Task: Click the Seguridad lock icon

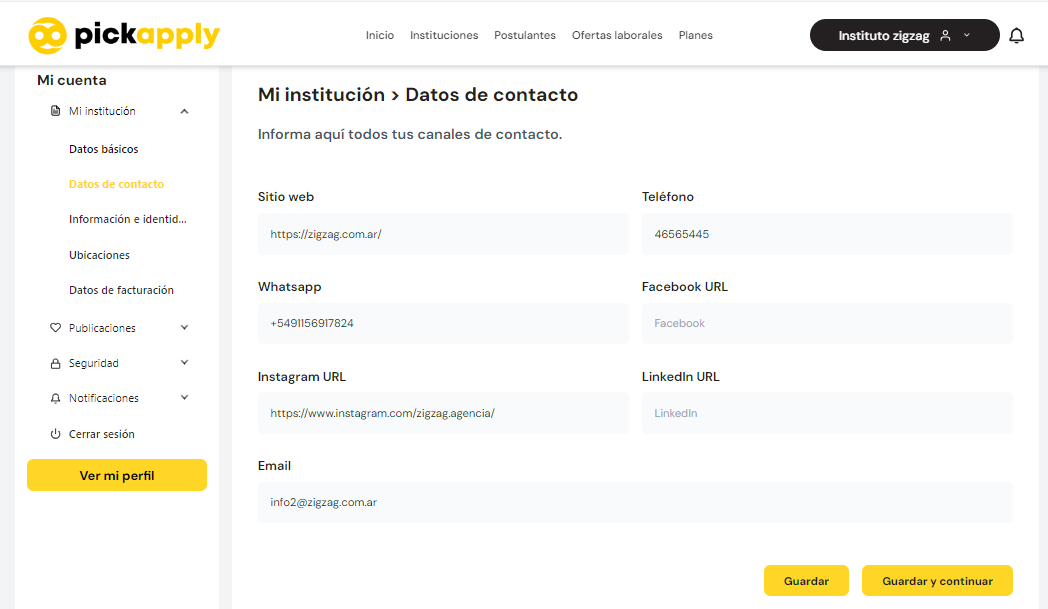Action: (x=55, y=363)
